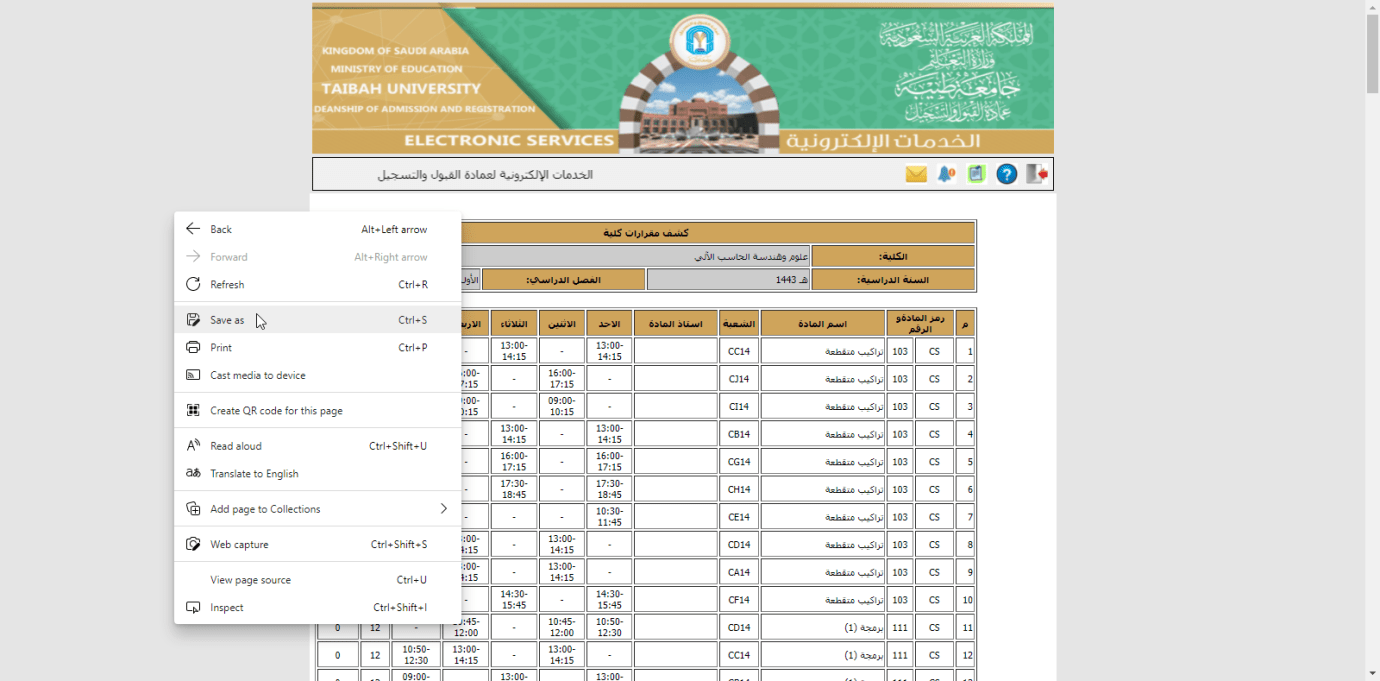Click the Translate language icon

click(193, 473)
